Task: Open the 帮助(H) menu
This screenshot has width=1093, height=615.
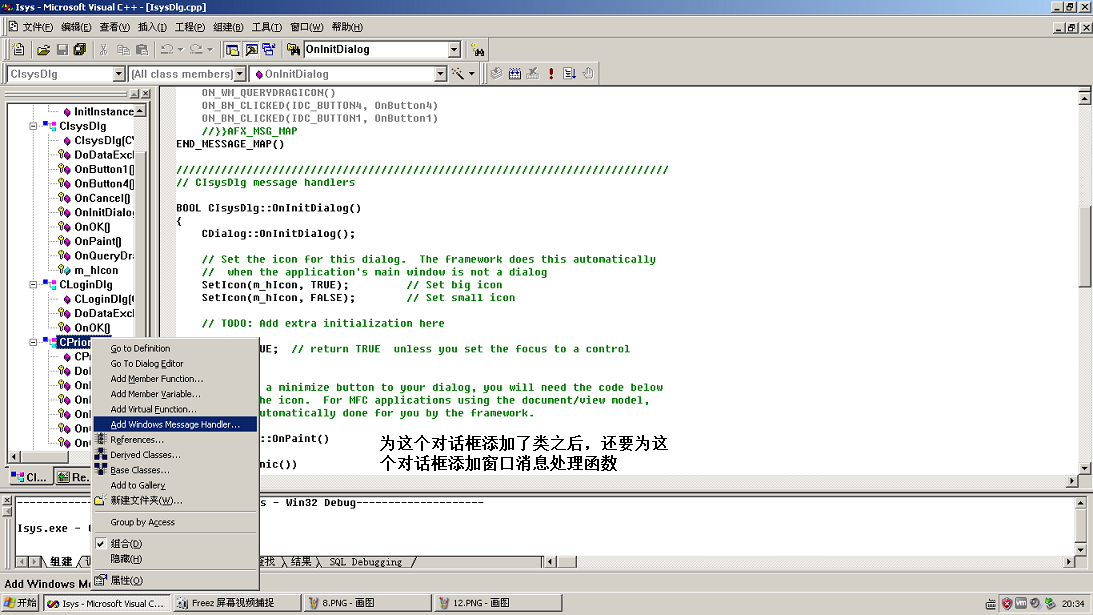Action: tap(346, 27)
